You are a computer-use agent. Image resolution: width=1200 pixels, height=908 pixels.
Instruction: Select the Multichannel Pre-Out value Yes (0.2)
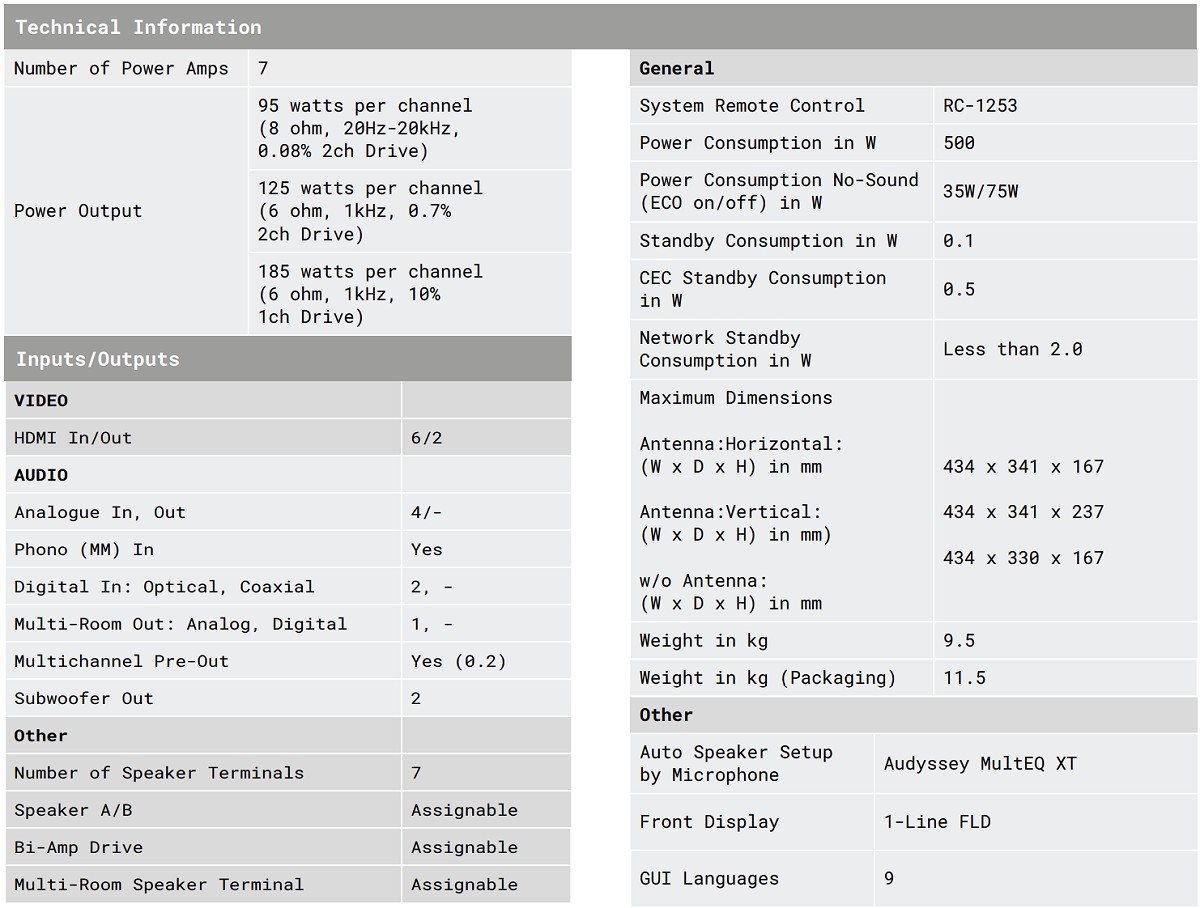[458, 661]
